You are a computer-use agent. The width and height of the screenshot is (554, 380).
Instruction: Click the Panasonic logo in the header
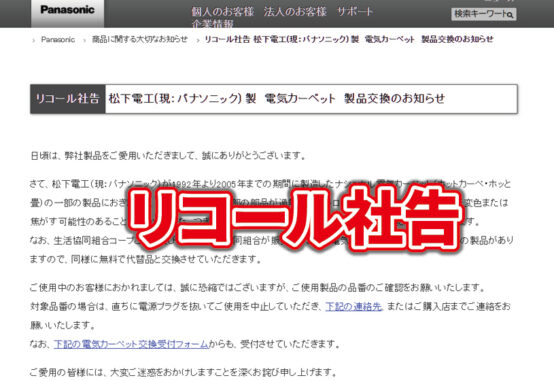point(67,10)
